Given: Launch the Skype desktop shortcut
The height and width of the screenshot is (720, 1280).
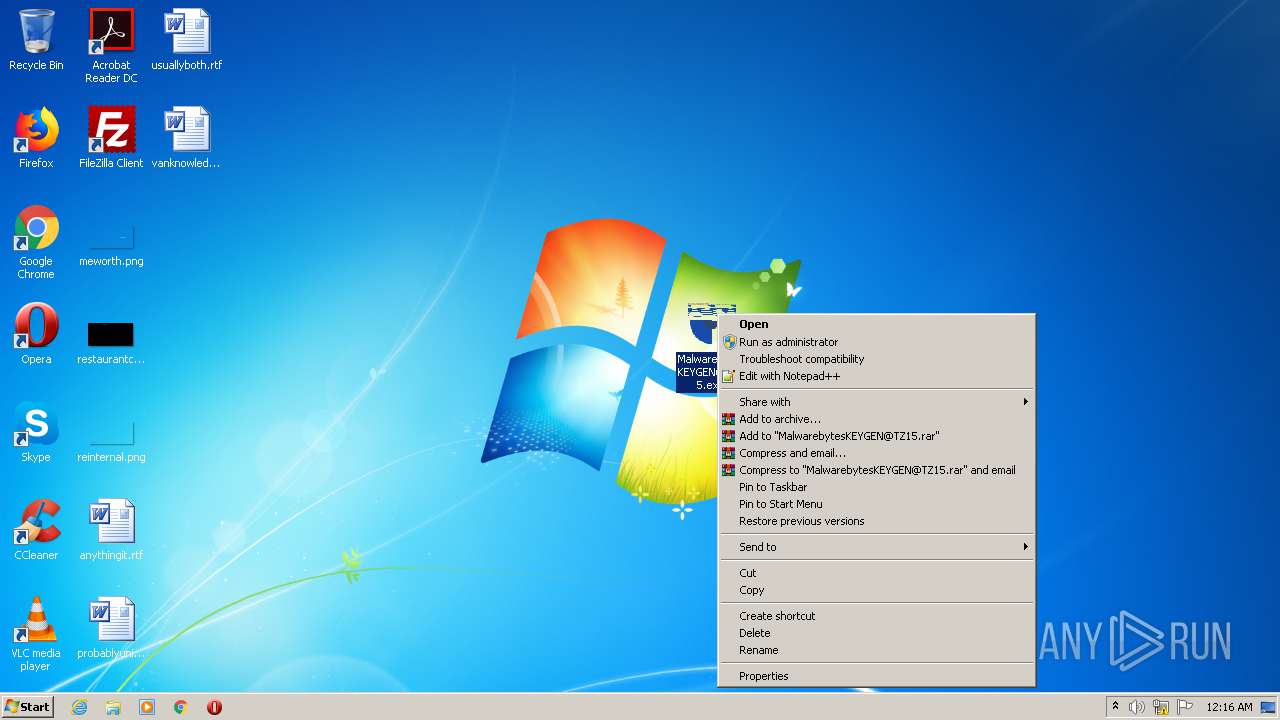Looking at the screenshot, I should pos(36,432).
